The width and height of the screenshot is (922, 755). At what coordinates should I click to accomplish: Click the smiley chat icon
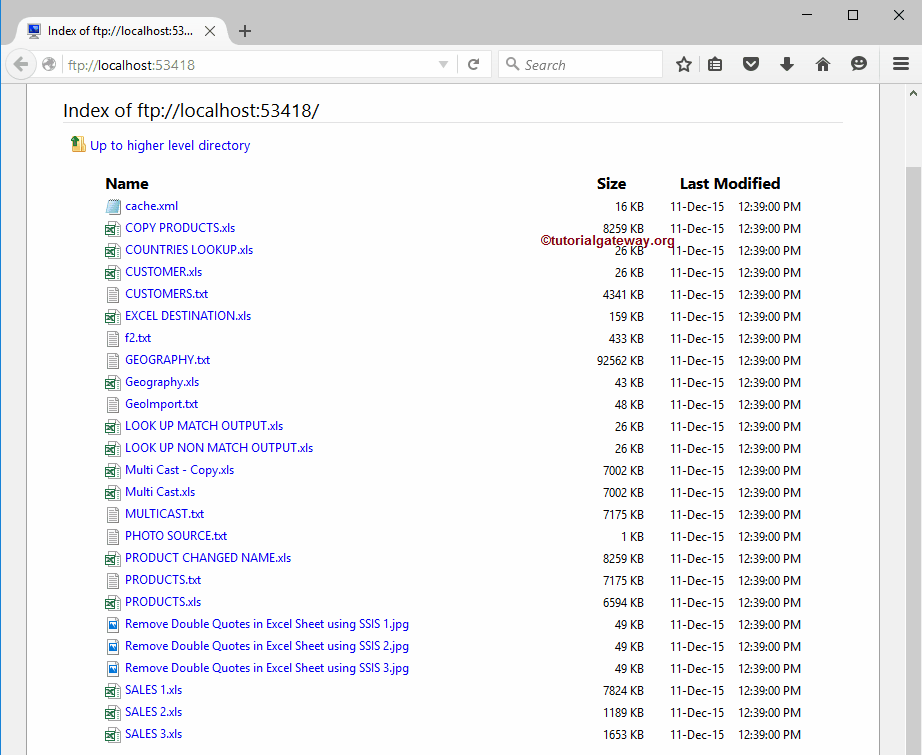(859, 65)
